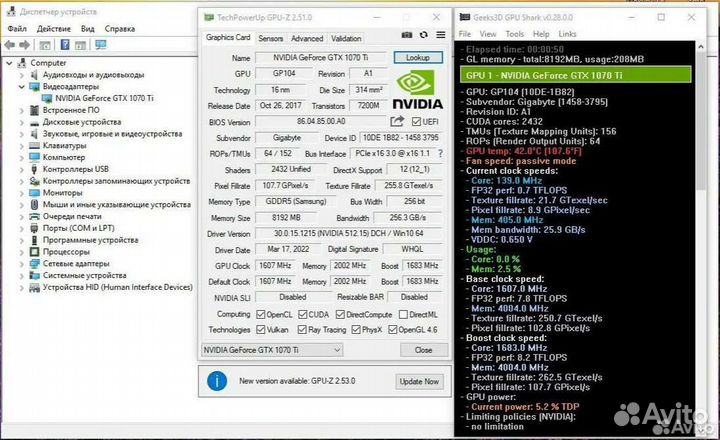720x440 pixels.
Task: Toggle the OpenGL 4.6 checkbox
Action: pos(393,330)
